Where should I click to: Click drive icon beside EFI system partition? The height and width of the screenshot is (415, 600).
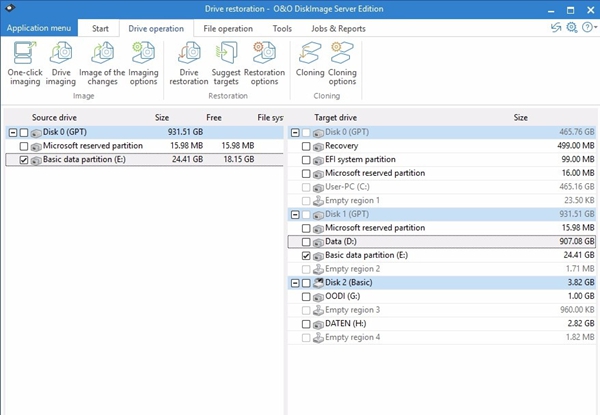point(318,160)
